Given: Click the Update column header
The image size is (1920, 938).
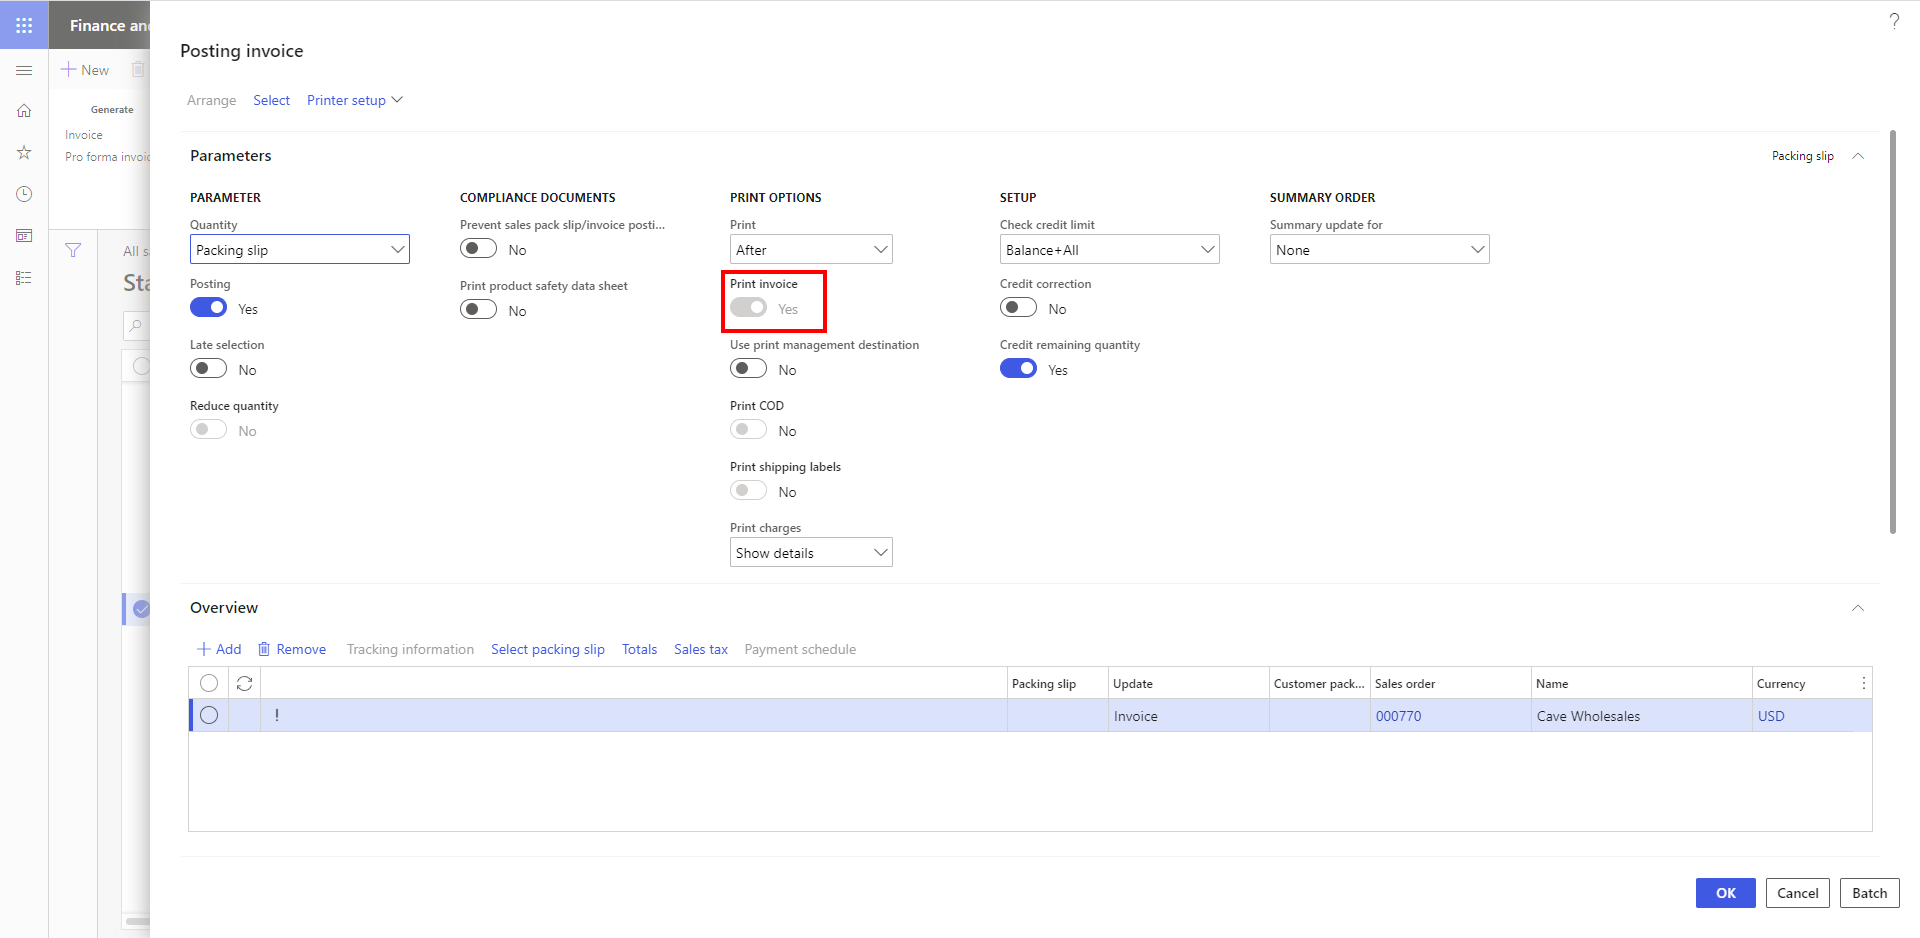Looking at the screenshot, I should pos(1189,683).
